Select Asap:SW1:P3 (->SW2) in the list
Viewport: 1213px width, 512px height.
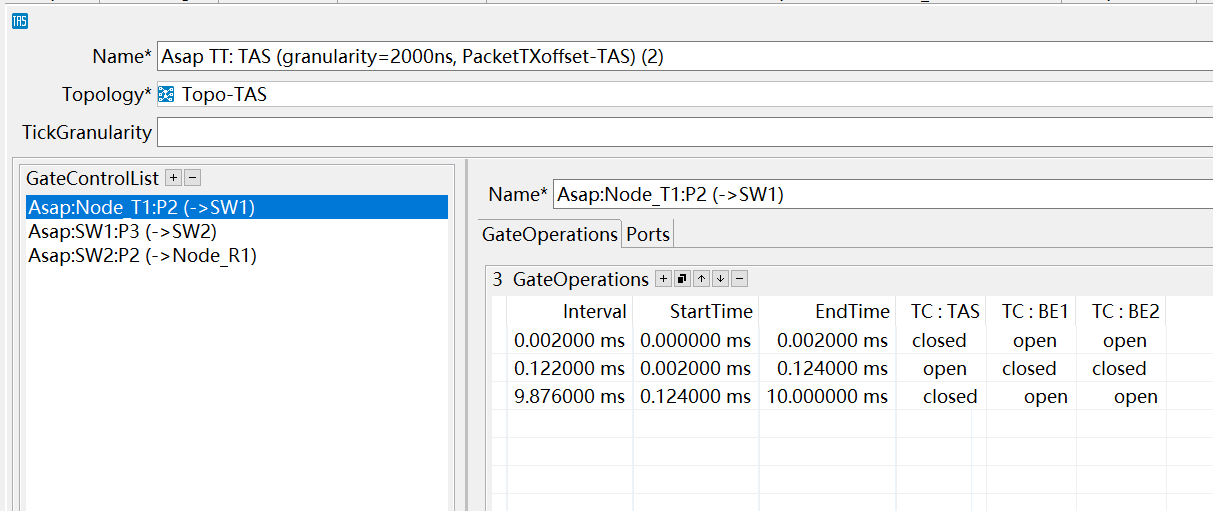(x=122, y=232)
